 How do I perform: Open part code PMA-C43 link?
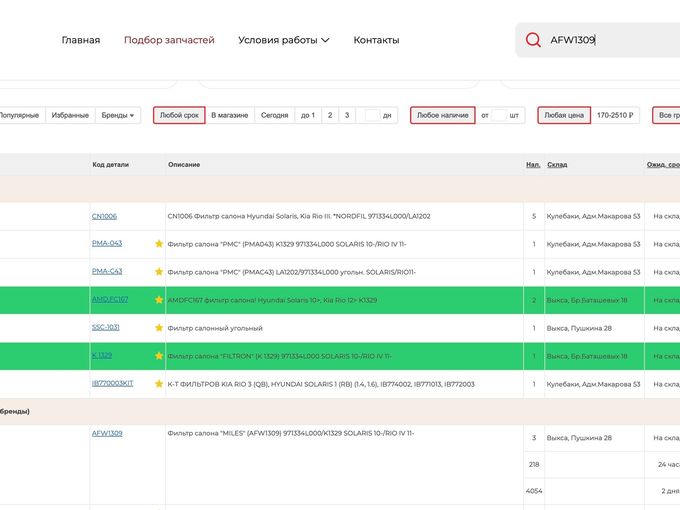coord(107,271)
